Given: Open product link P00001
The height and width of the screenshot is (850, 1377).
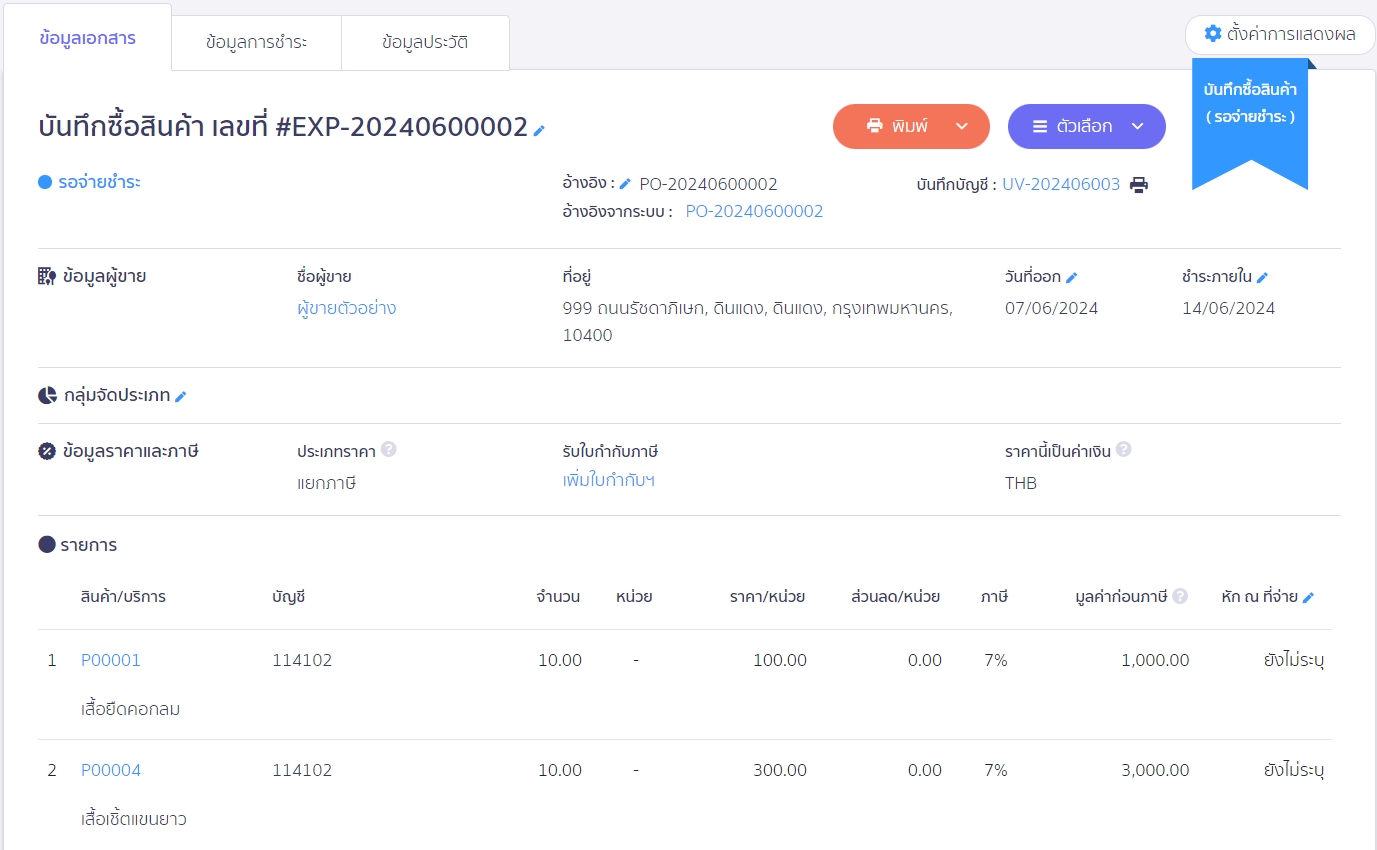Looking at the screenshot, I should click(x=111, y=660).
